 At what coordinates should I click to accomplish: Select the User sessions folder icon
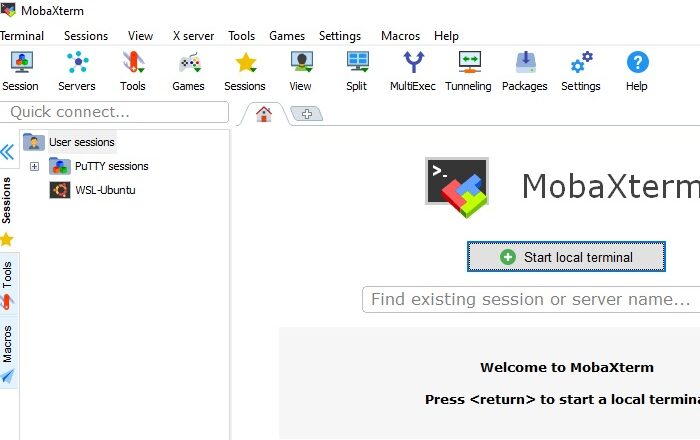point(34,142)
